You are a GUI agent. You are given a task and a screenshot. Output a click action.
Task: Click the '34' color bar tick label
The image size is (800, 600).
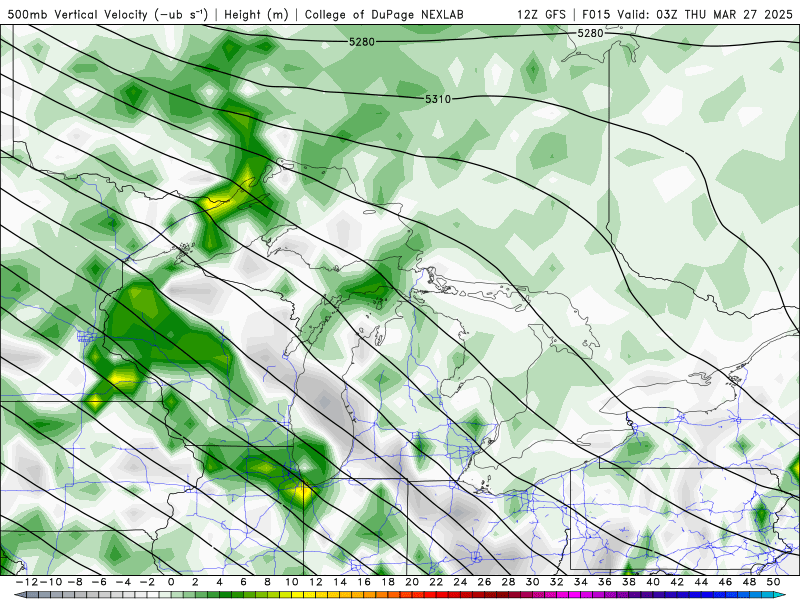(581, 582)
